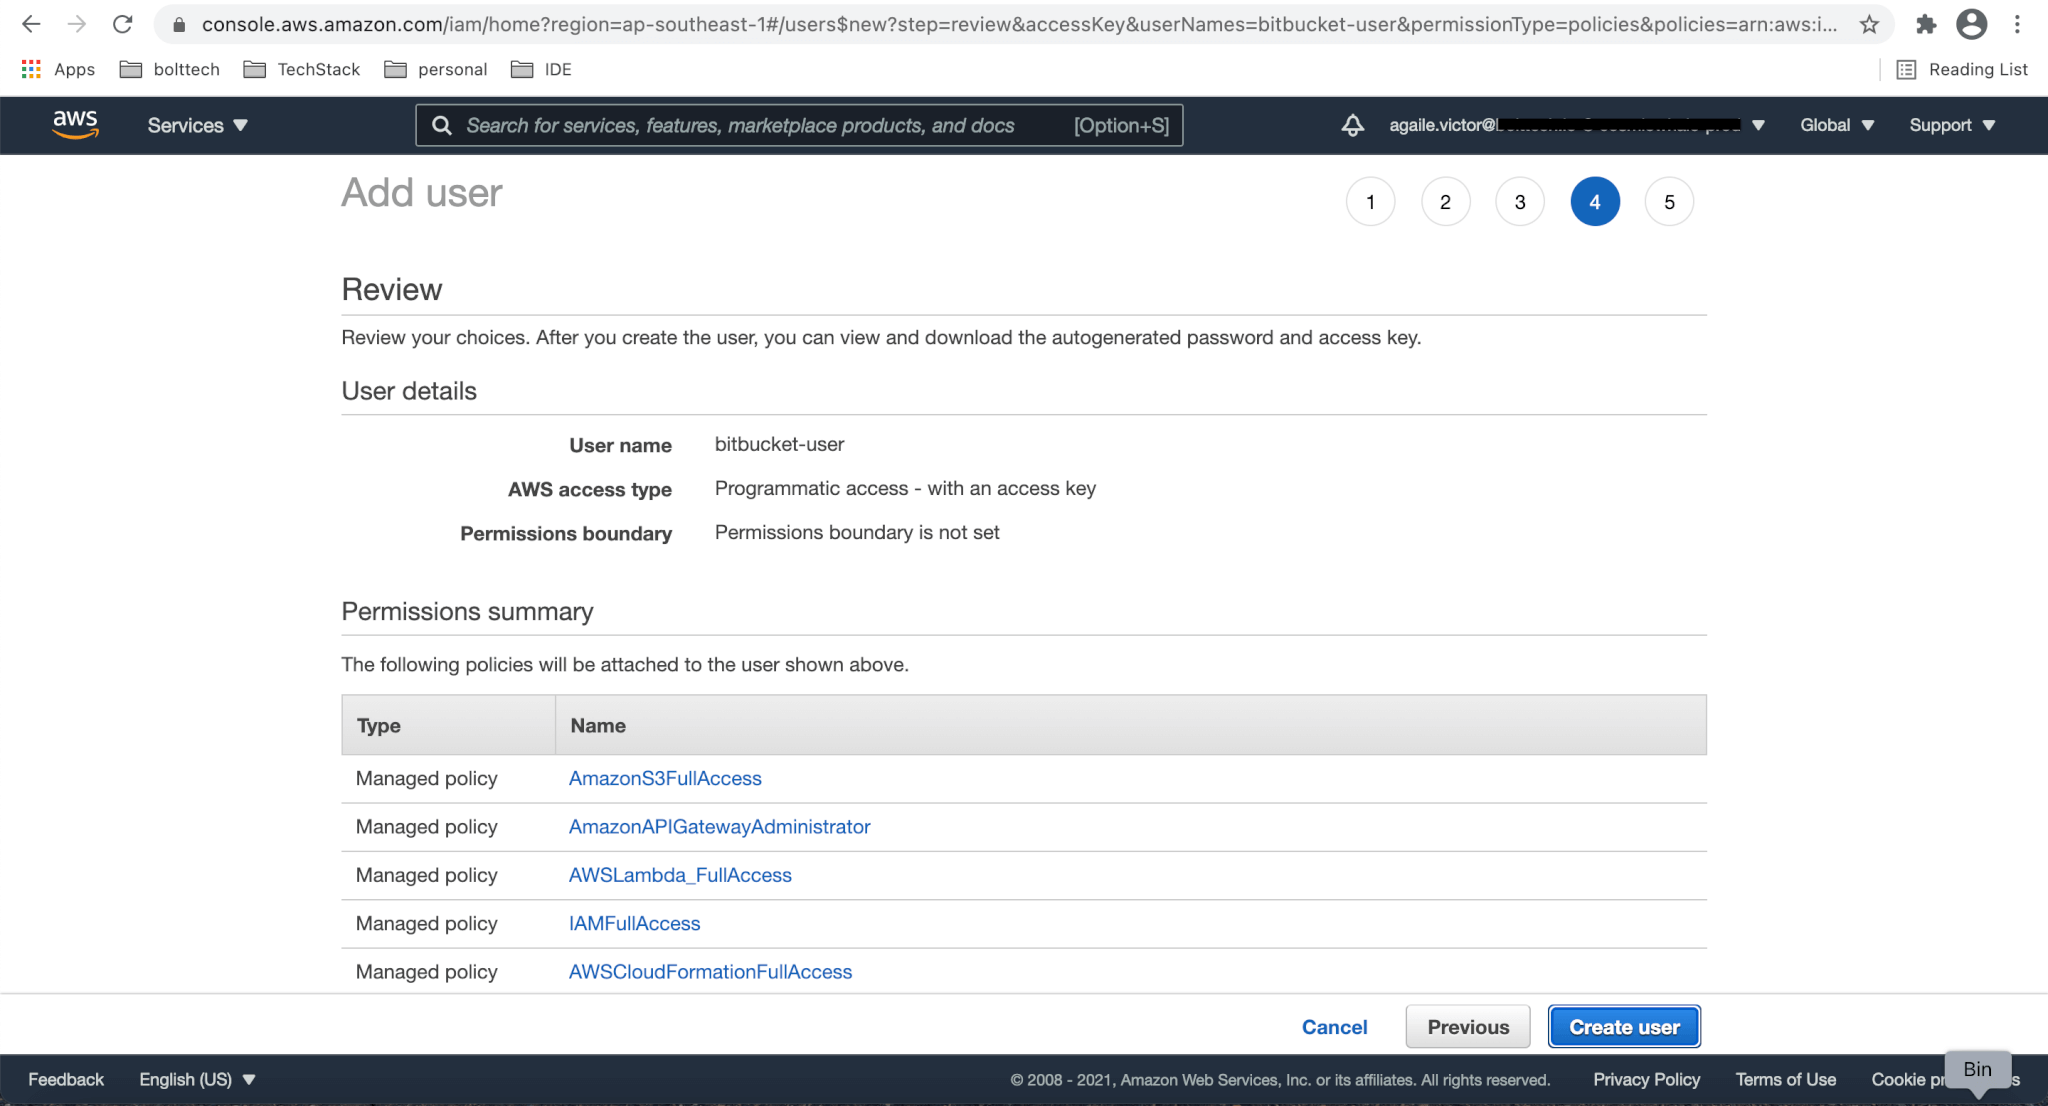This screenshot has width=2048, height=1106.
Task: Open Chrome extensions puzzle icon
Action: [1926, 24]
